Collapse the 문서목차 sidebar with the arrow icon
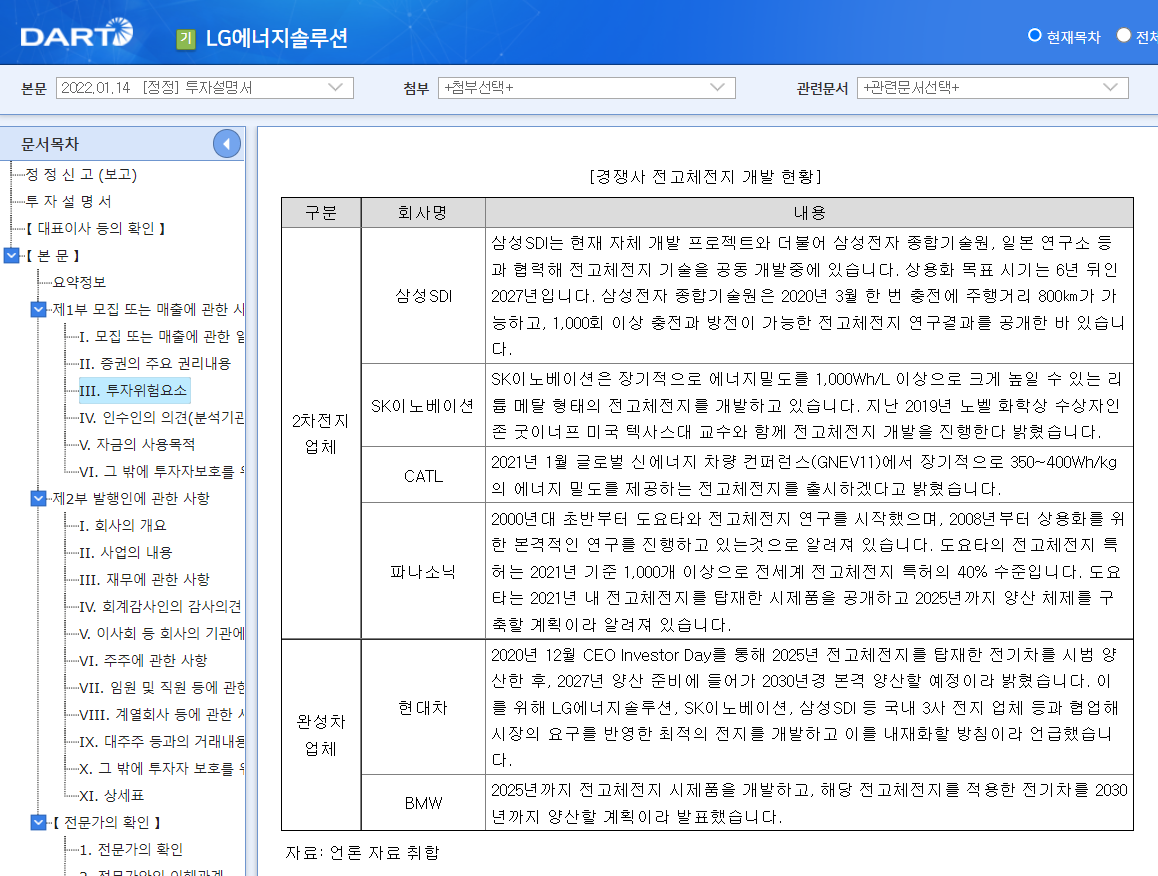 pos(227,142)
